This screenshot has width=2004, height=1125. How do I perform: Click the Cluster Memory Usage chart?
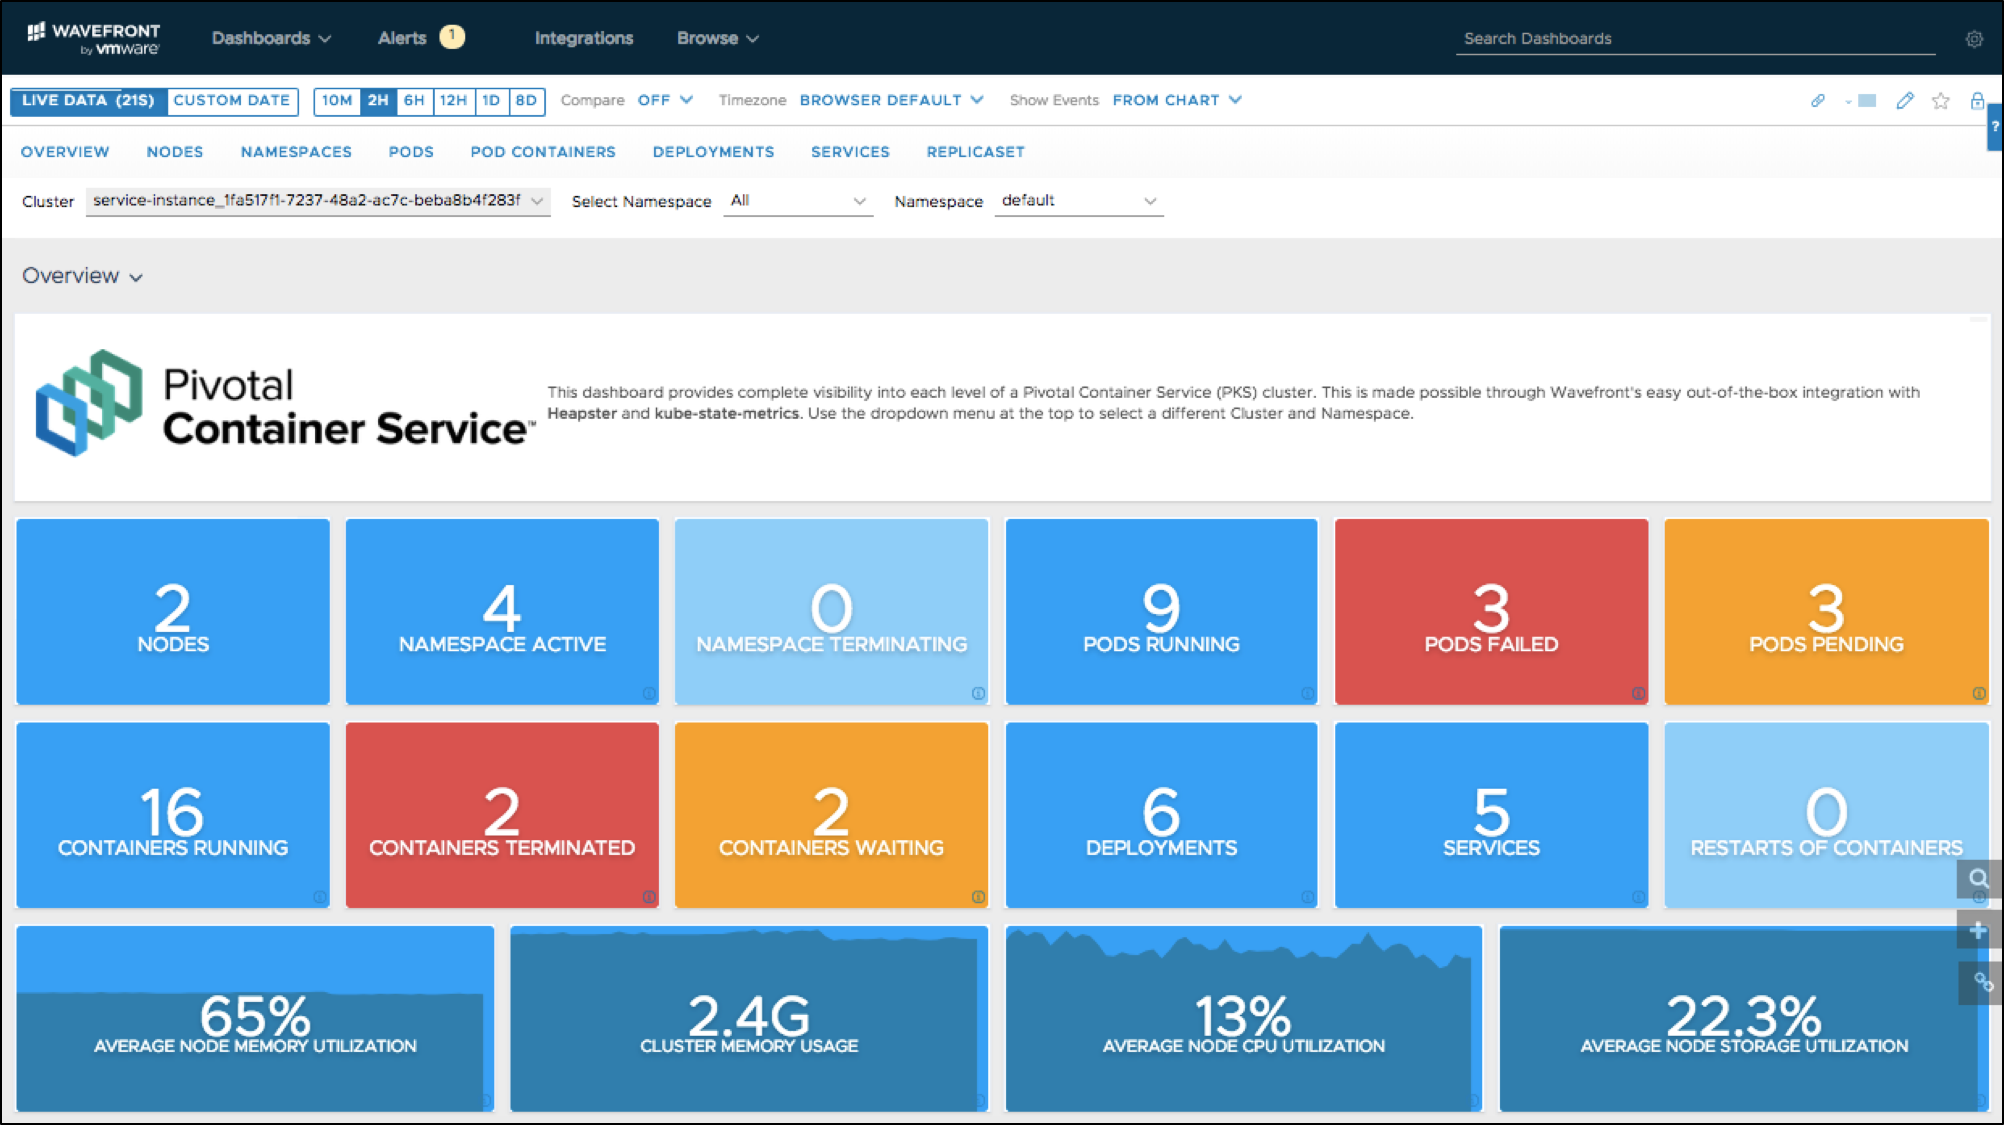point(749,1018)
